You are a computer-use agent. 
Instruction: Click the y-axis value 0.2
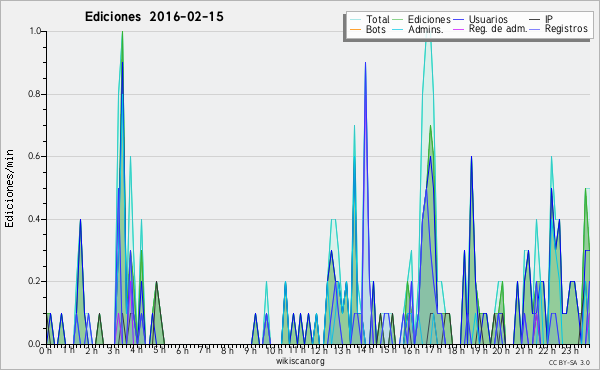coord(35,281)
